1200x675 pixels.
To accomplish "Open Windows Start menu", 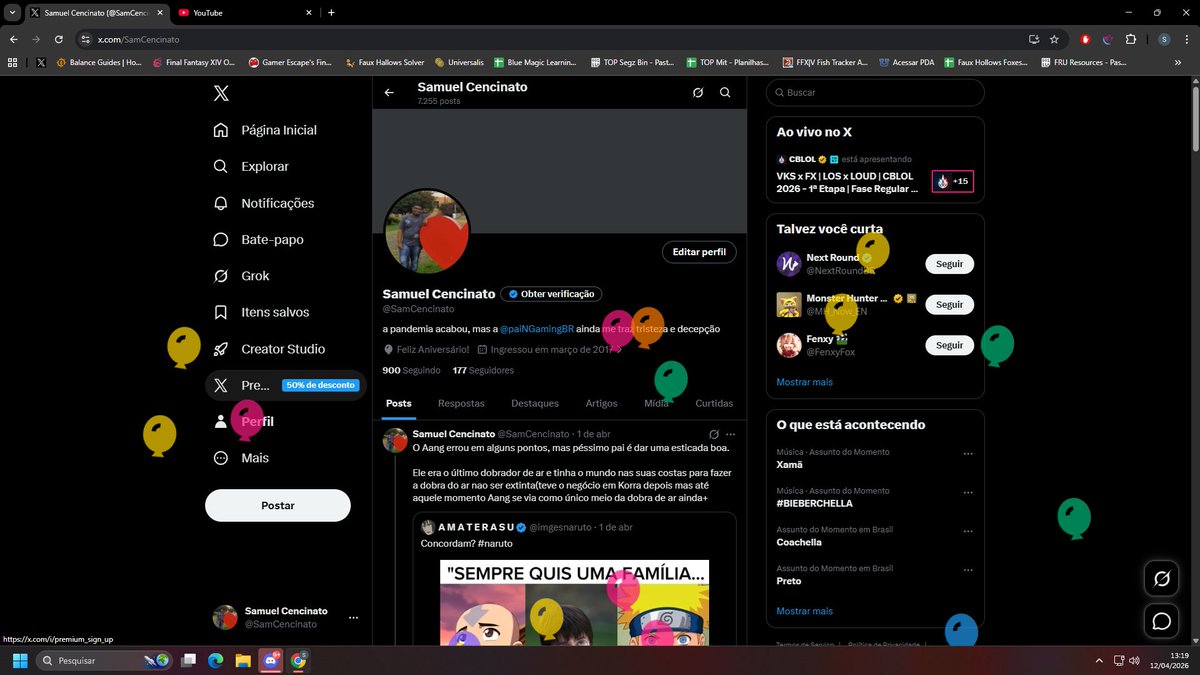I will (20, 661).
